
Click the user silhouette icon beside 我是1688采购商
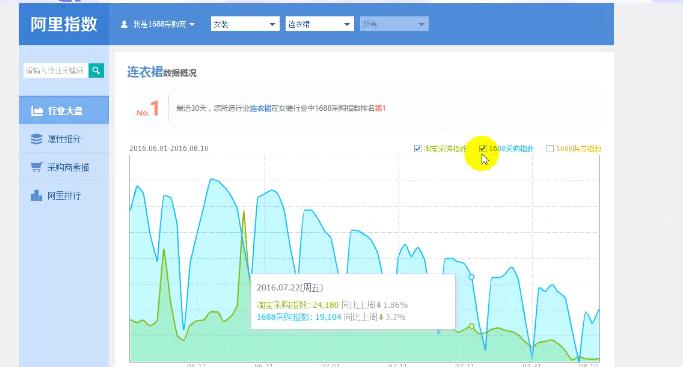pyautogui.click(x=124, y=24)
